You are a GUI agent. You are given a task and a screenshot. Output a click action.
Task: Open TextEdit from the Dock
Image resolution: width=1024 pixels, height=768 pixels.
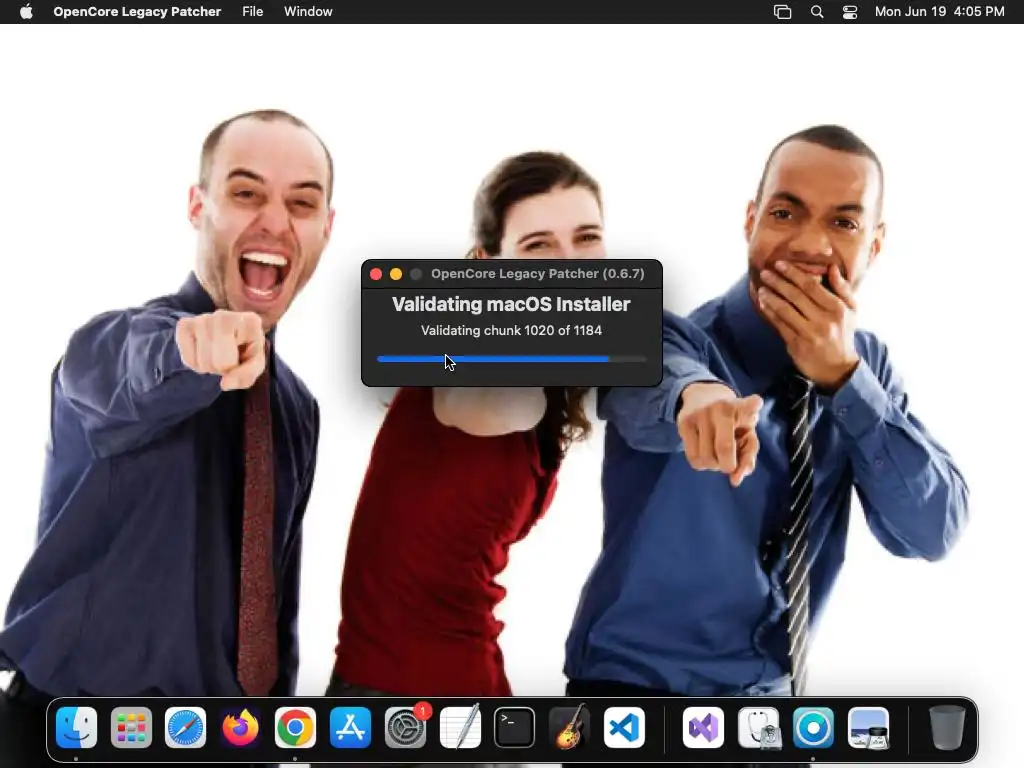pyautogui.click(x=460, y=728)
